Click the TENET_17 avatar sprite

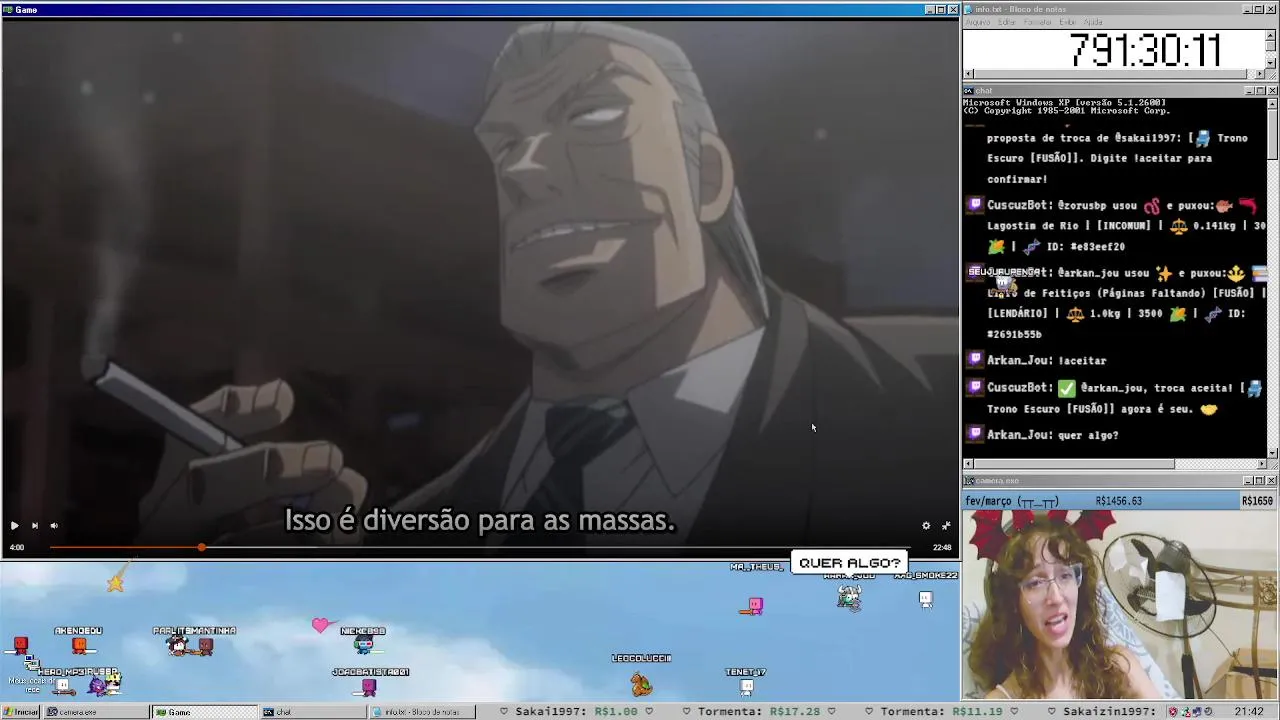(746, 686)
